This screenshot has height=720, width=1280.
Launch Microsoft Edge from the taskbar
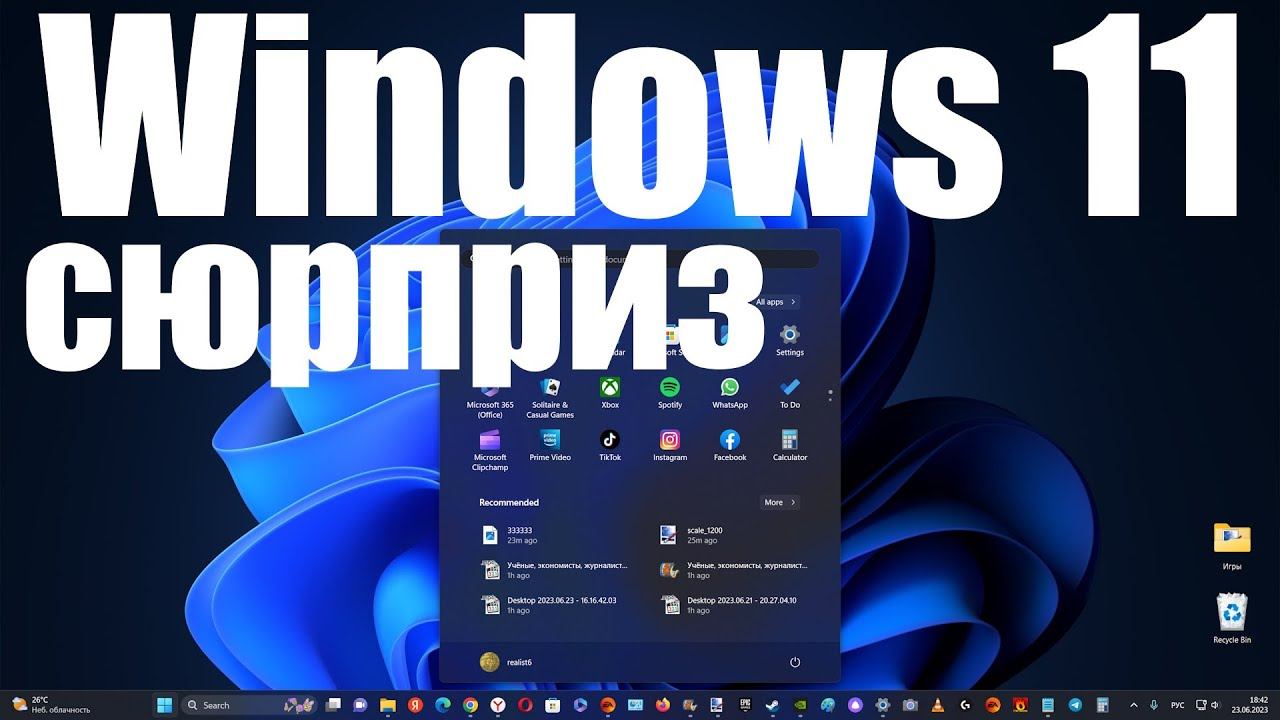(442, 705)
